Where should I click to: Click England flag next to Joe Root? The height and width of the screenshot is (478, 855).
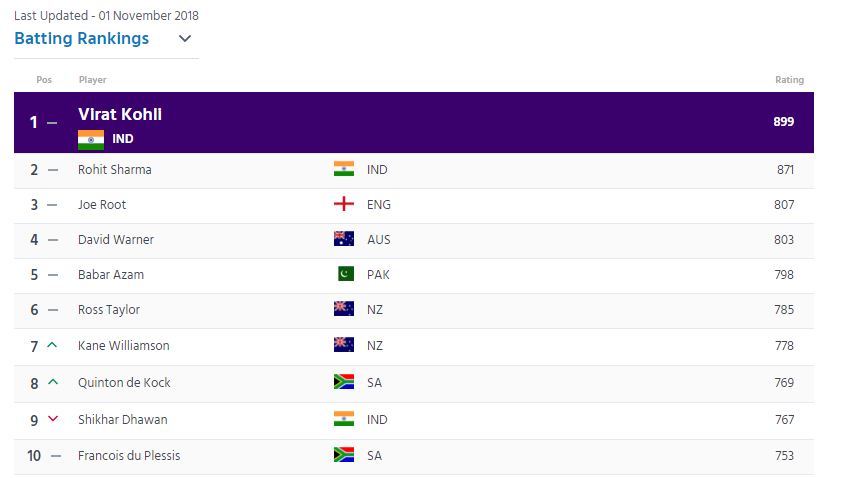pos(344,204)
